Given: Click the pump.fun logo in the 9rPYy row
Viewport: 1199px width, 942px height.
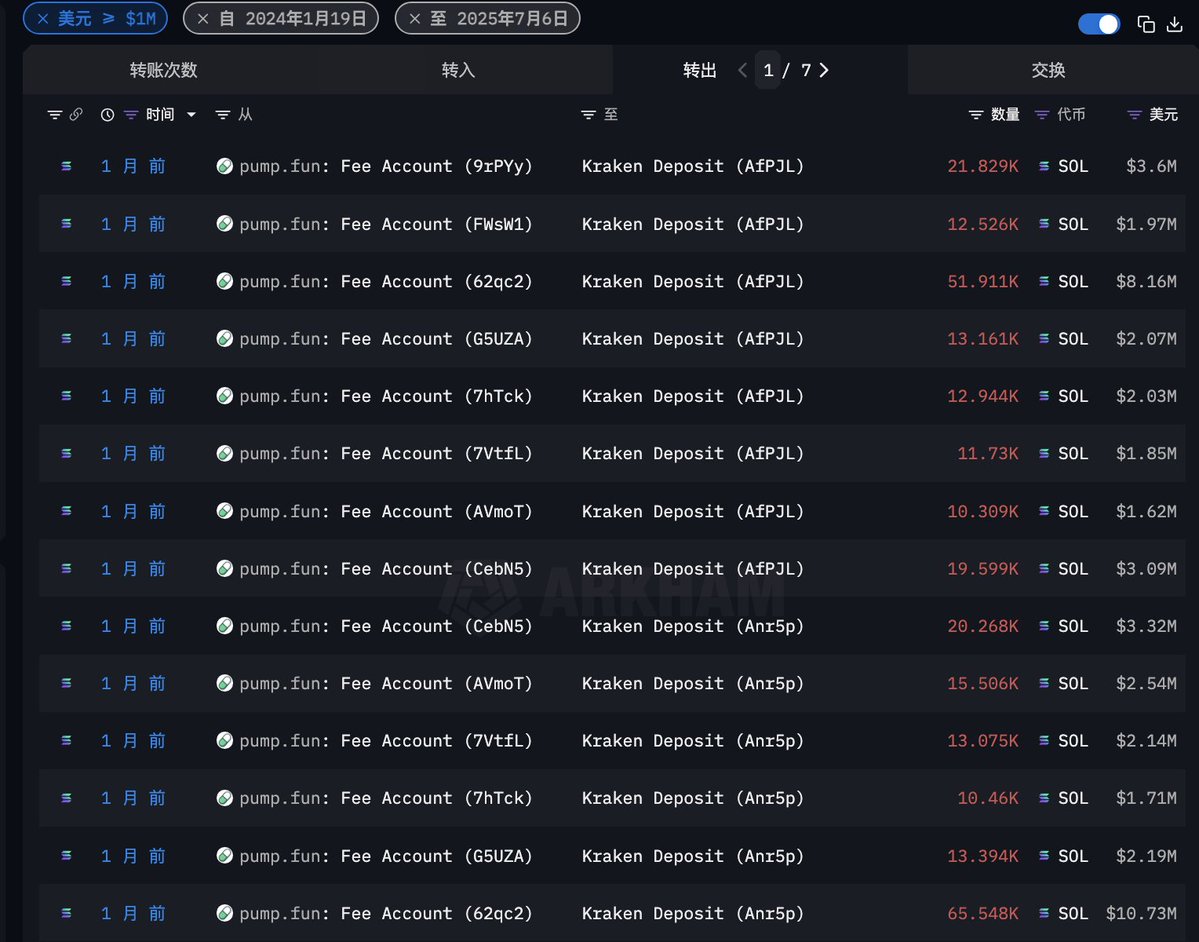Looking at the screenshot, I should (x=224, y=166).
